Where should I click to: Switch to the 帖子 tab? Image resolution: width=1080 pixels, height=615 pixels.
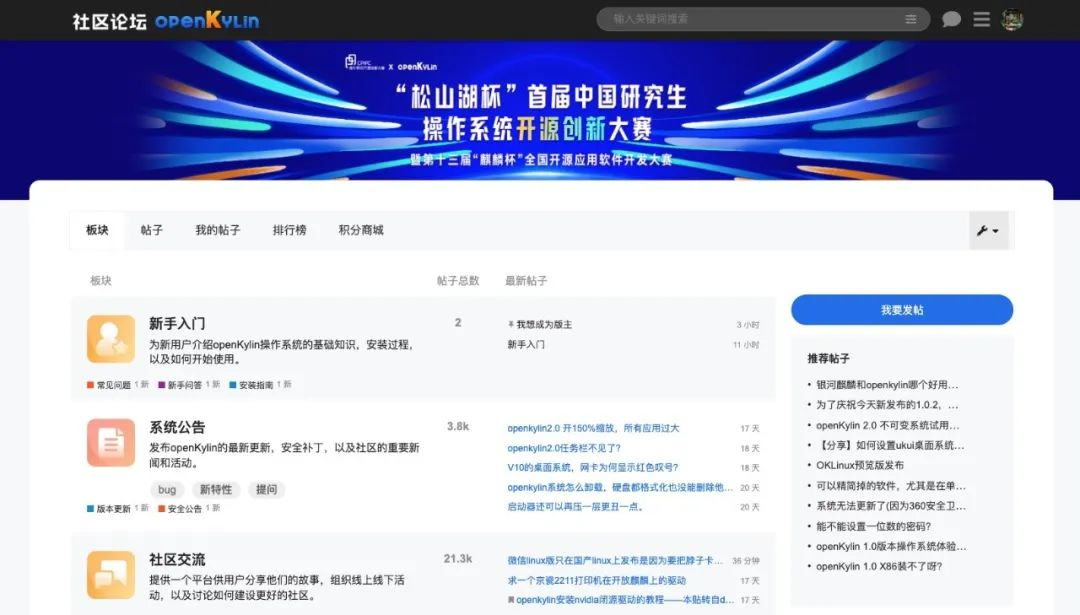pos(152,230)
